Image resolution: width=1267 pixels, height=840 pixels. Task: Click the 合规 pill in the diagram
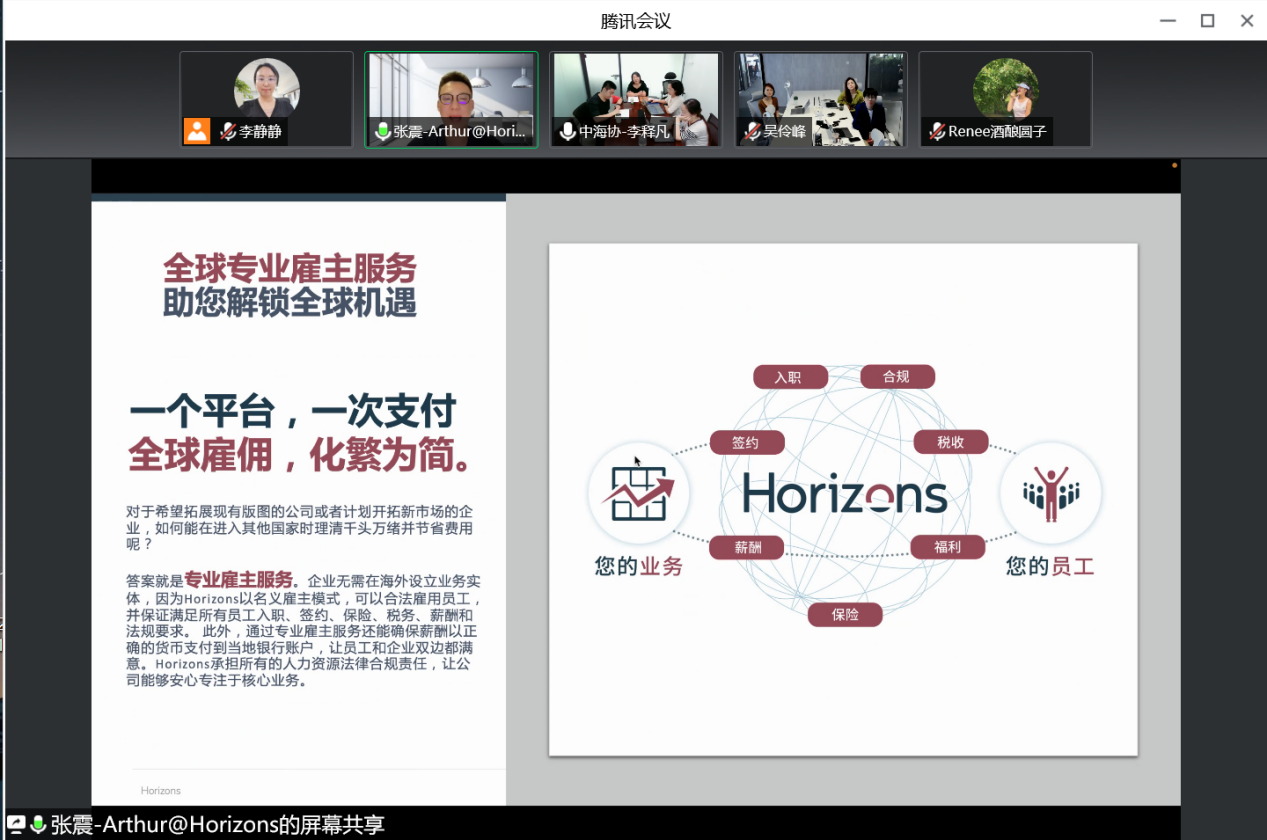[x=897, y=376]
